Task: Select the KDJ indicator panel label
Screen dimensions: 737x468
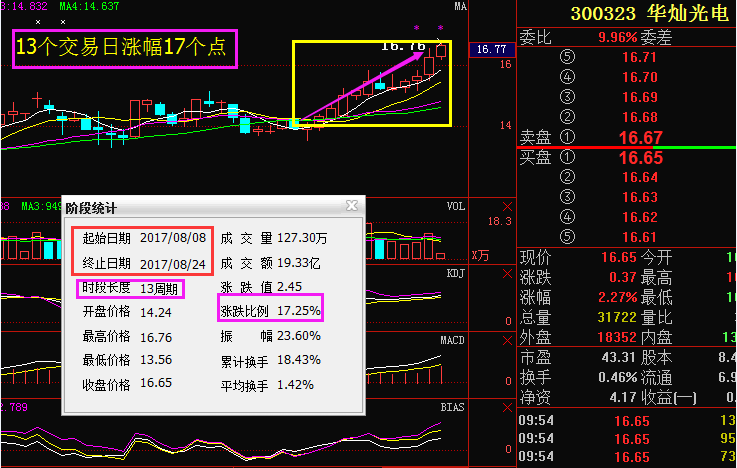Action: 455,271
